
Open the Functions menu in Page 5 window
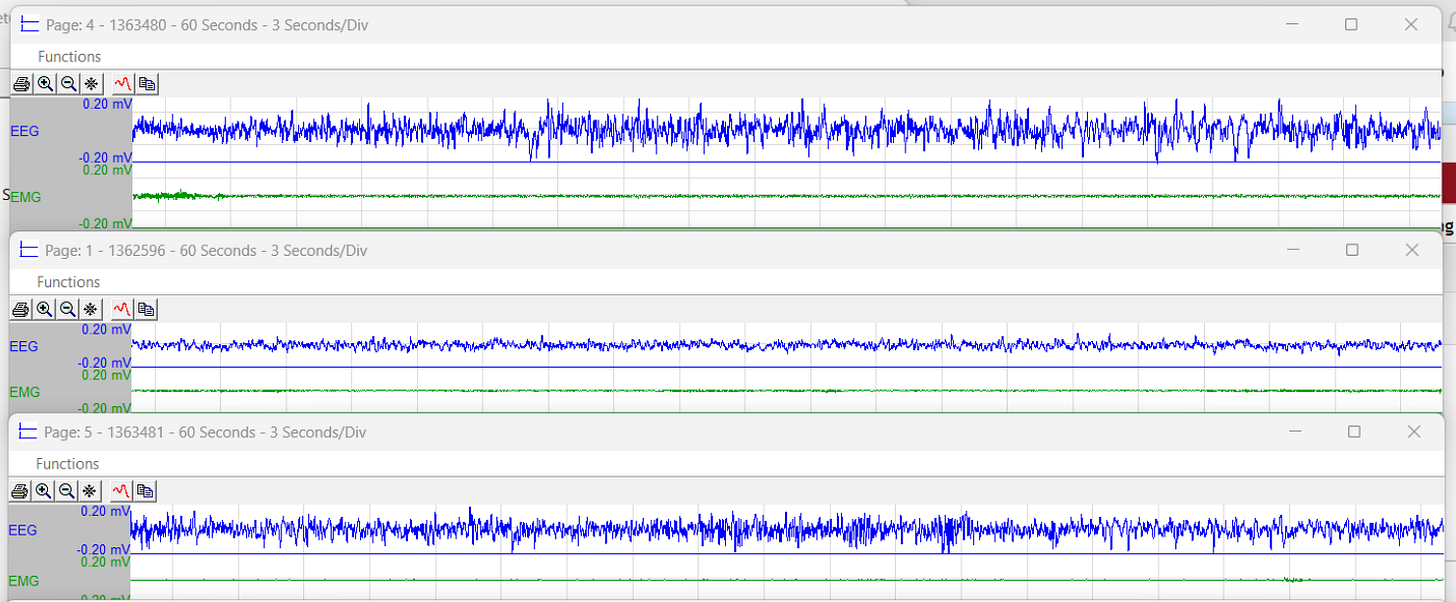click(67, 464)
